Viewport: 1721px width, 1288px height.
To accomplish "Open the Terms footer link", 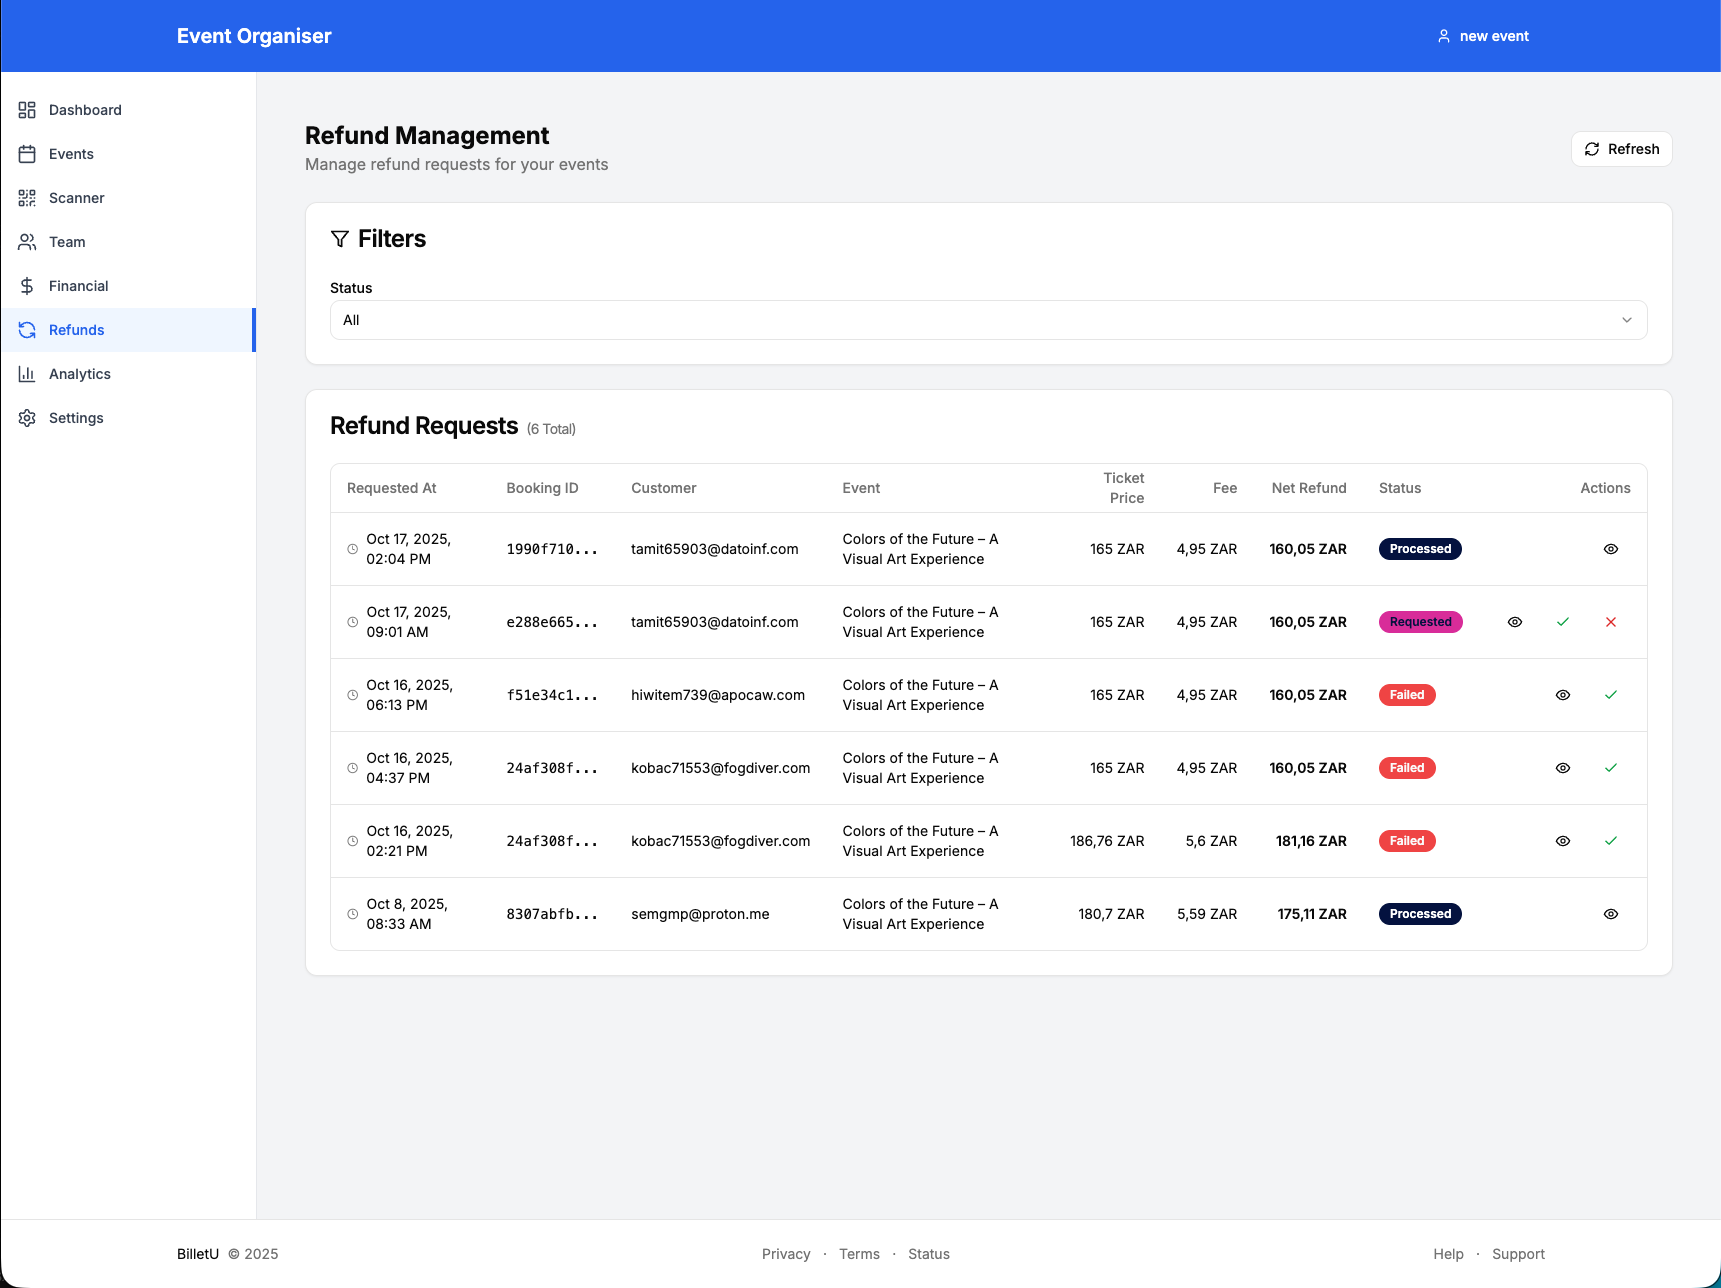I will pyautogui.click(x=859, y=1254).
